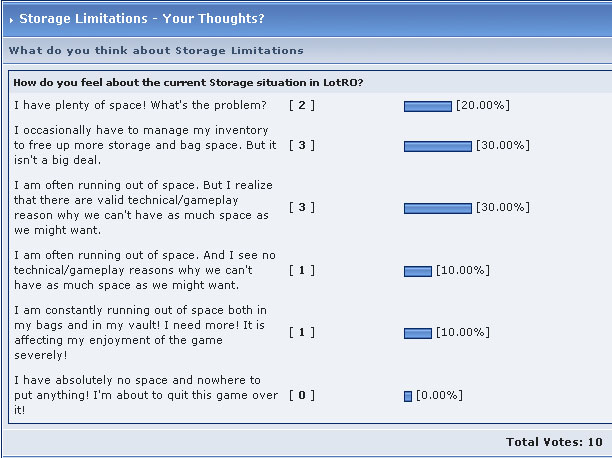Click the 30.00% bar for occasional inventory management
The width and height of the screenshot is (612, 458).
coord(438,146)
